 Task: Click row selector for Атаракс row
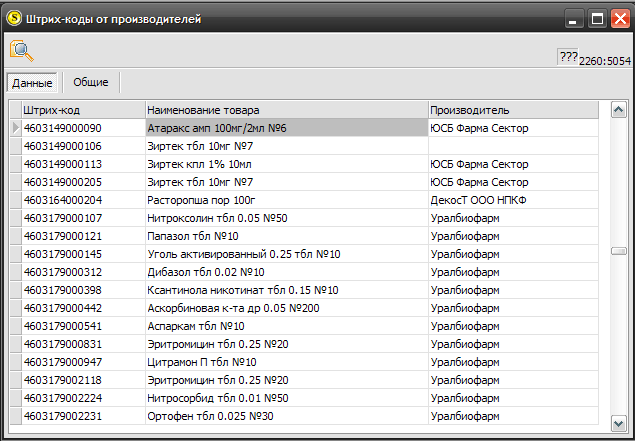(x=15, y=128)
